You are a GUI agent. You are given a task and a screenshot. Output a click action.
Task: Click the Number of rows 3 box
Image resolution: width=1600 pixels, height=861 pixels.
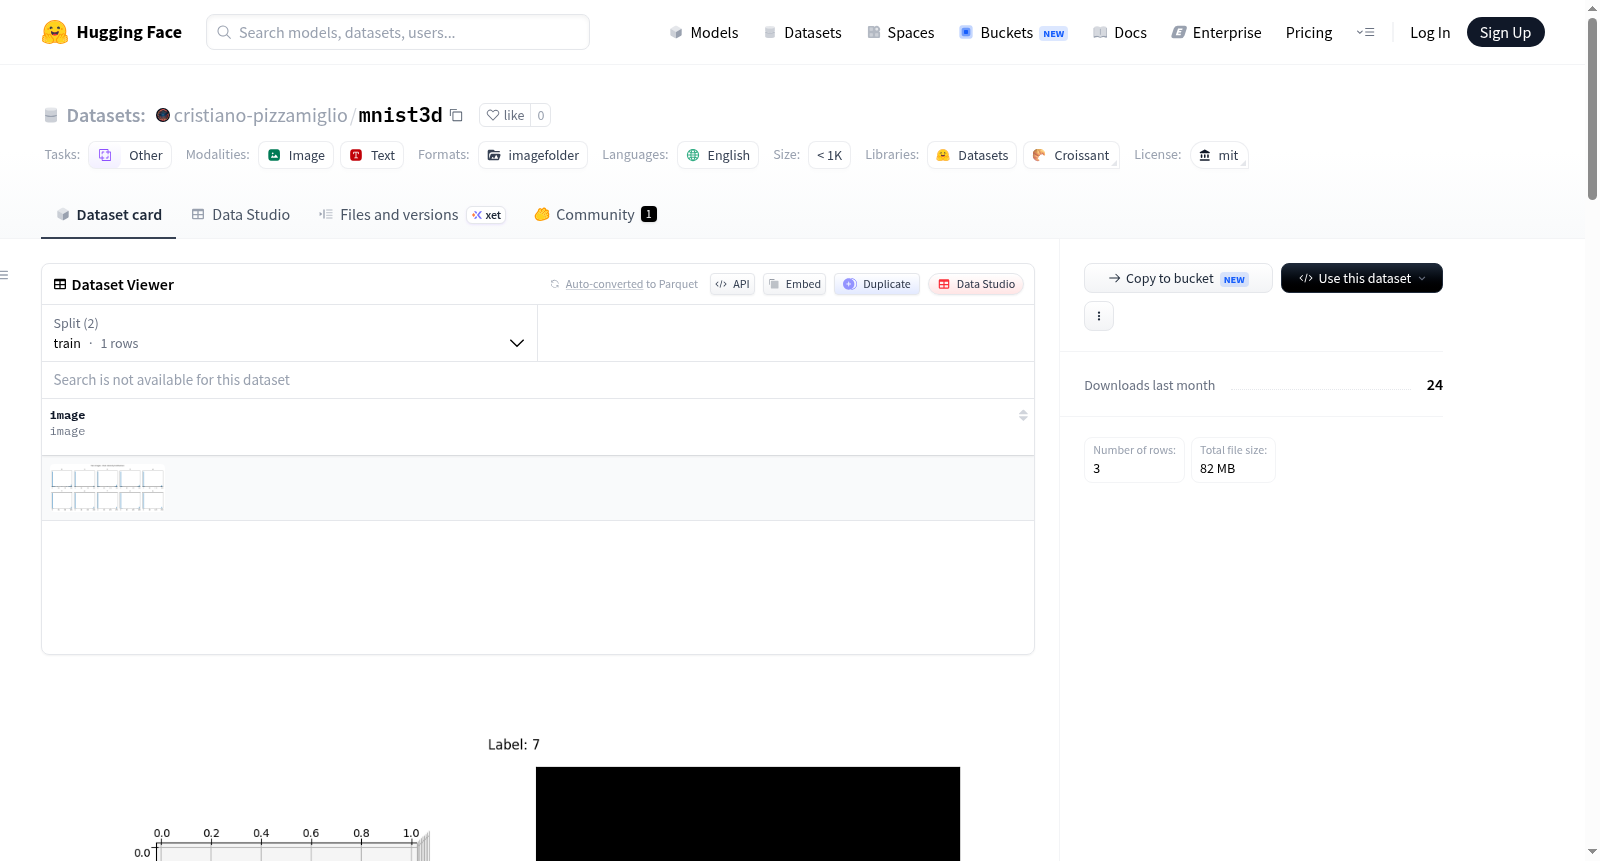(1134, 460)
